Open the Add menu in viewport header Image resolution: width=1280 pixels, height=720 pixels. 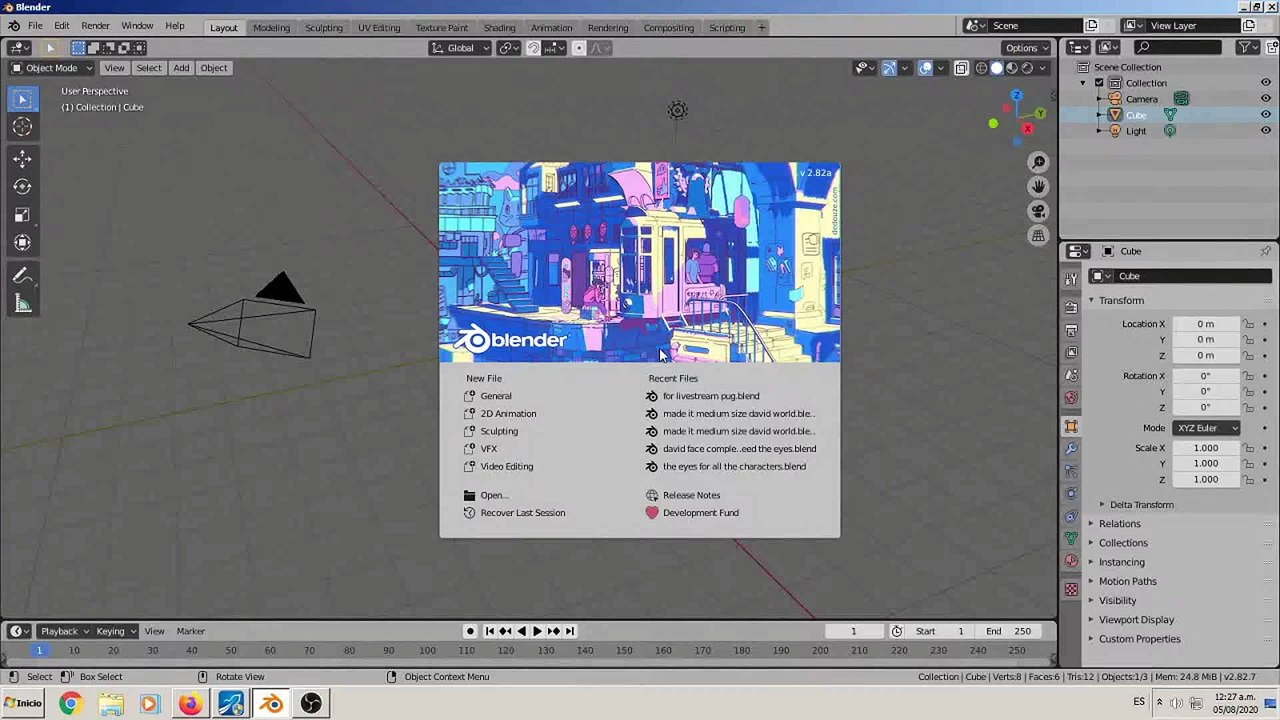[x=181, y=68]
